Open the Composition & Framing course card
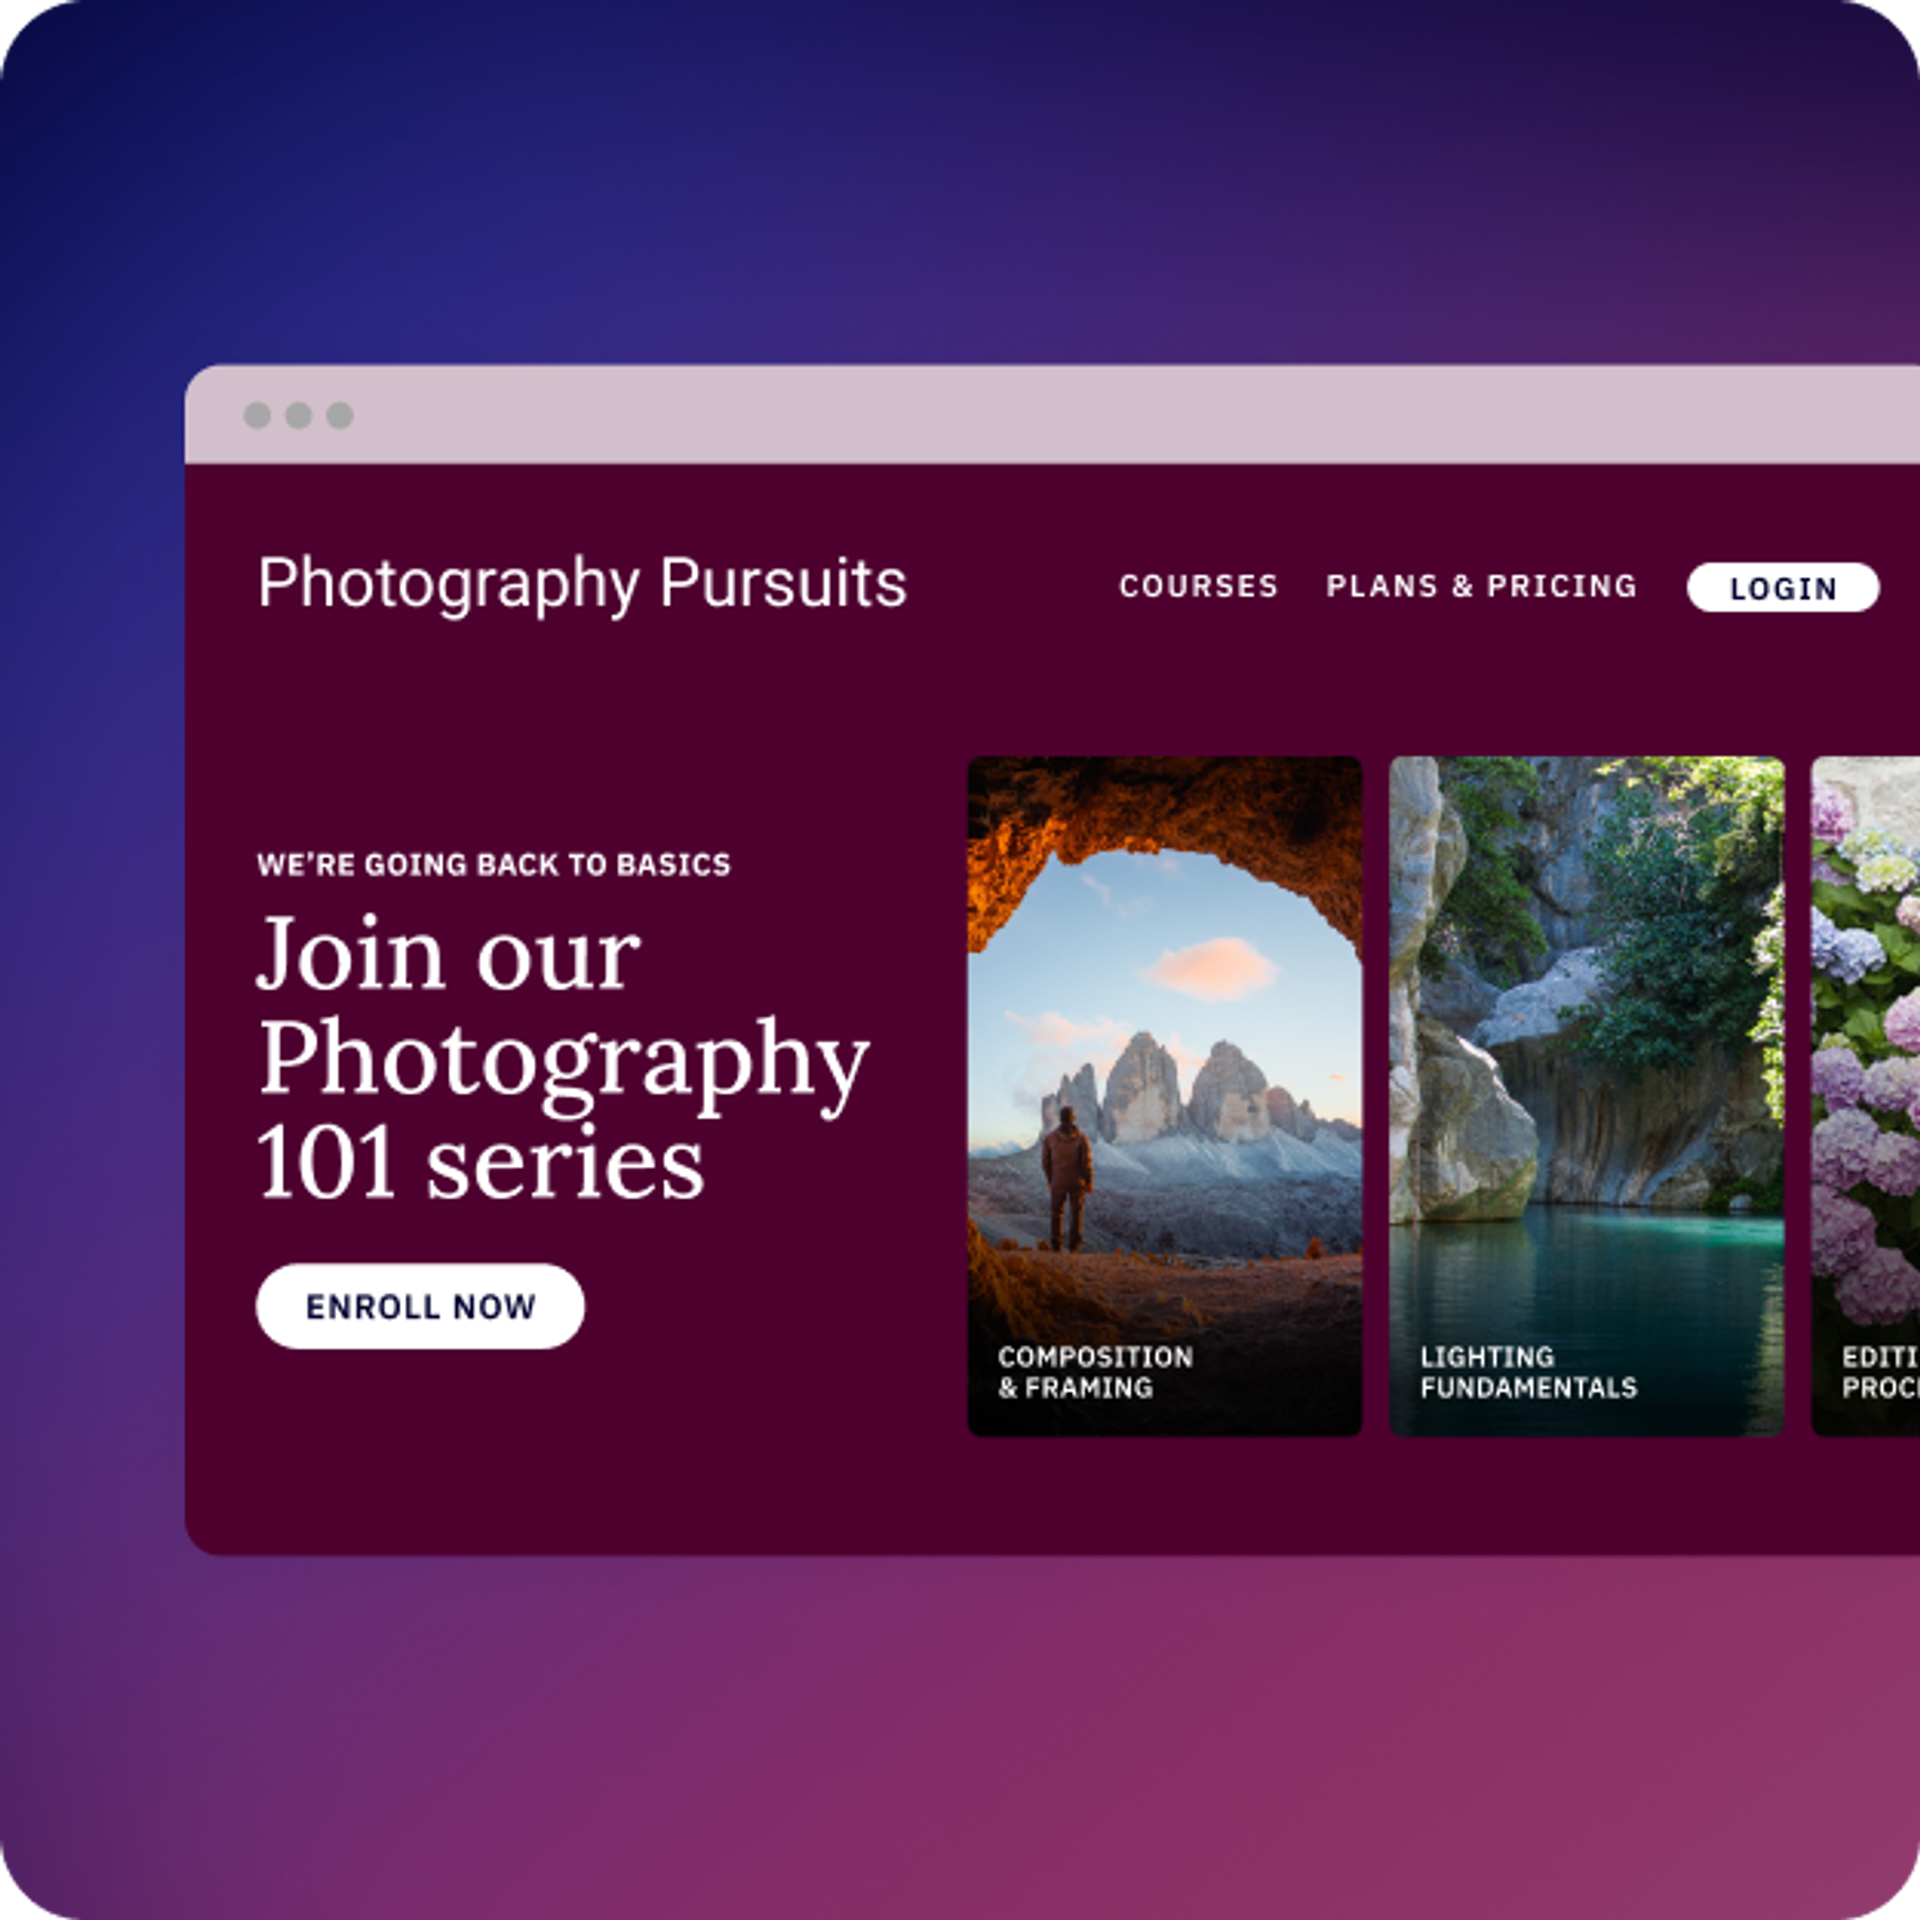 (1165, 1096)
